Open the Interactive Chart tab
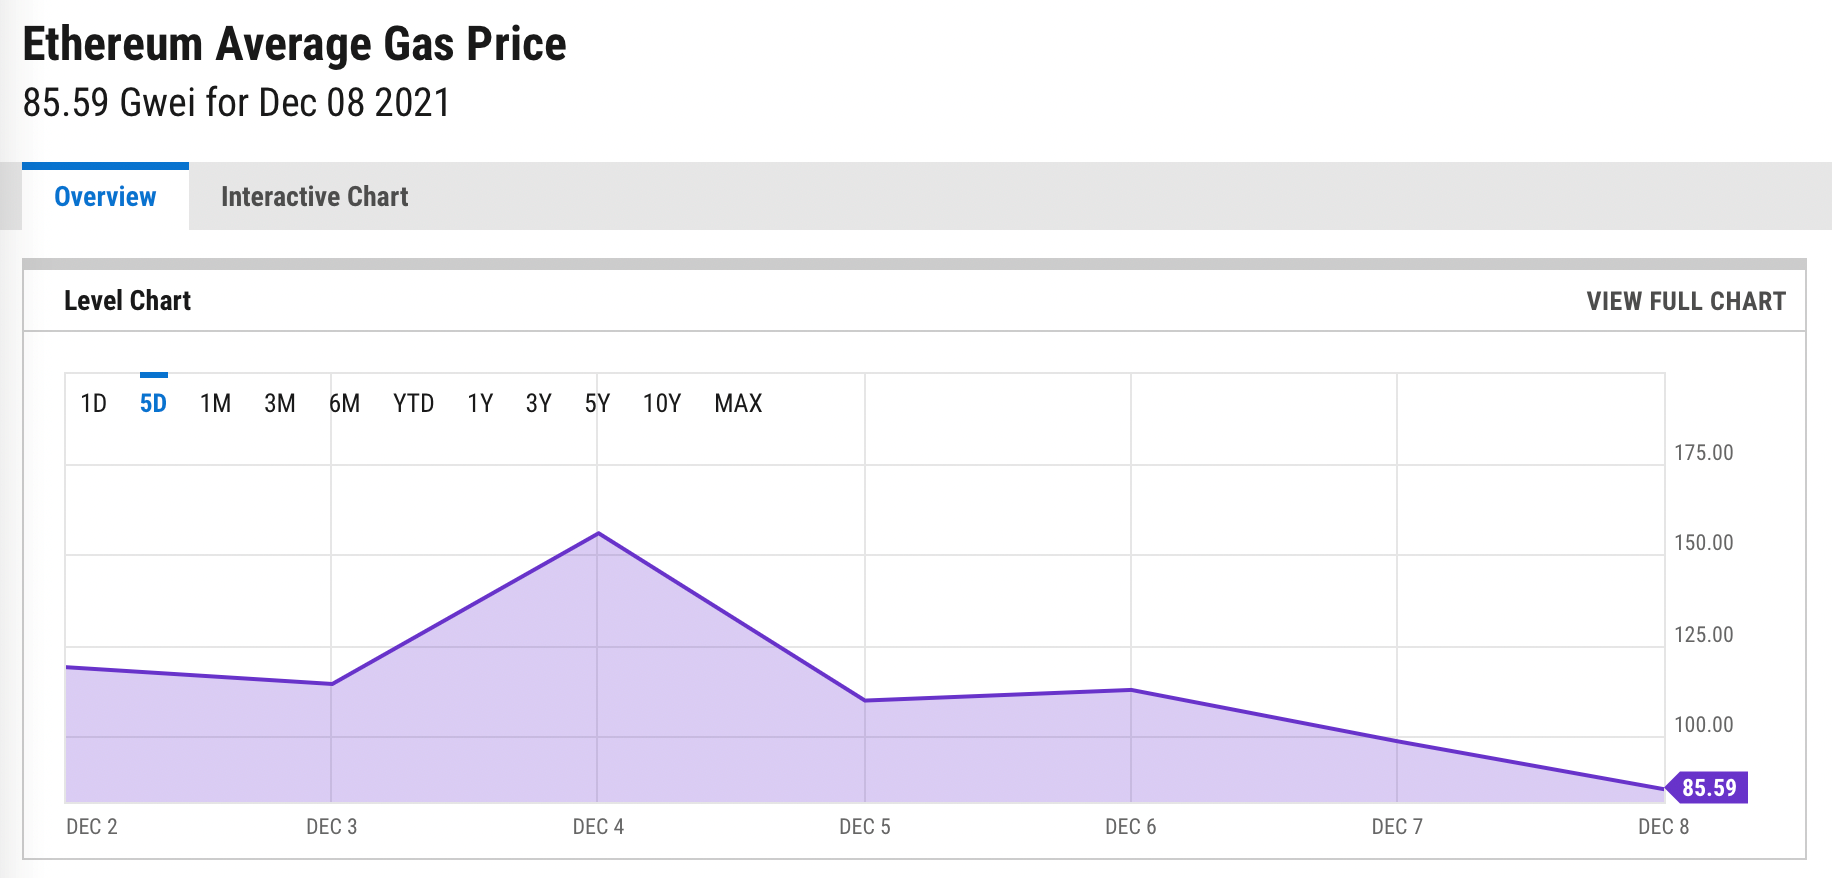This screenshot has height=878, width=1832. [314, 197]
